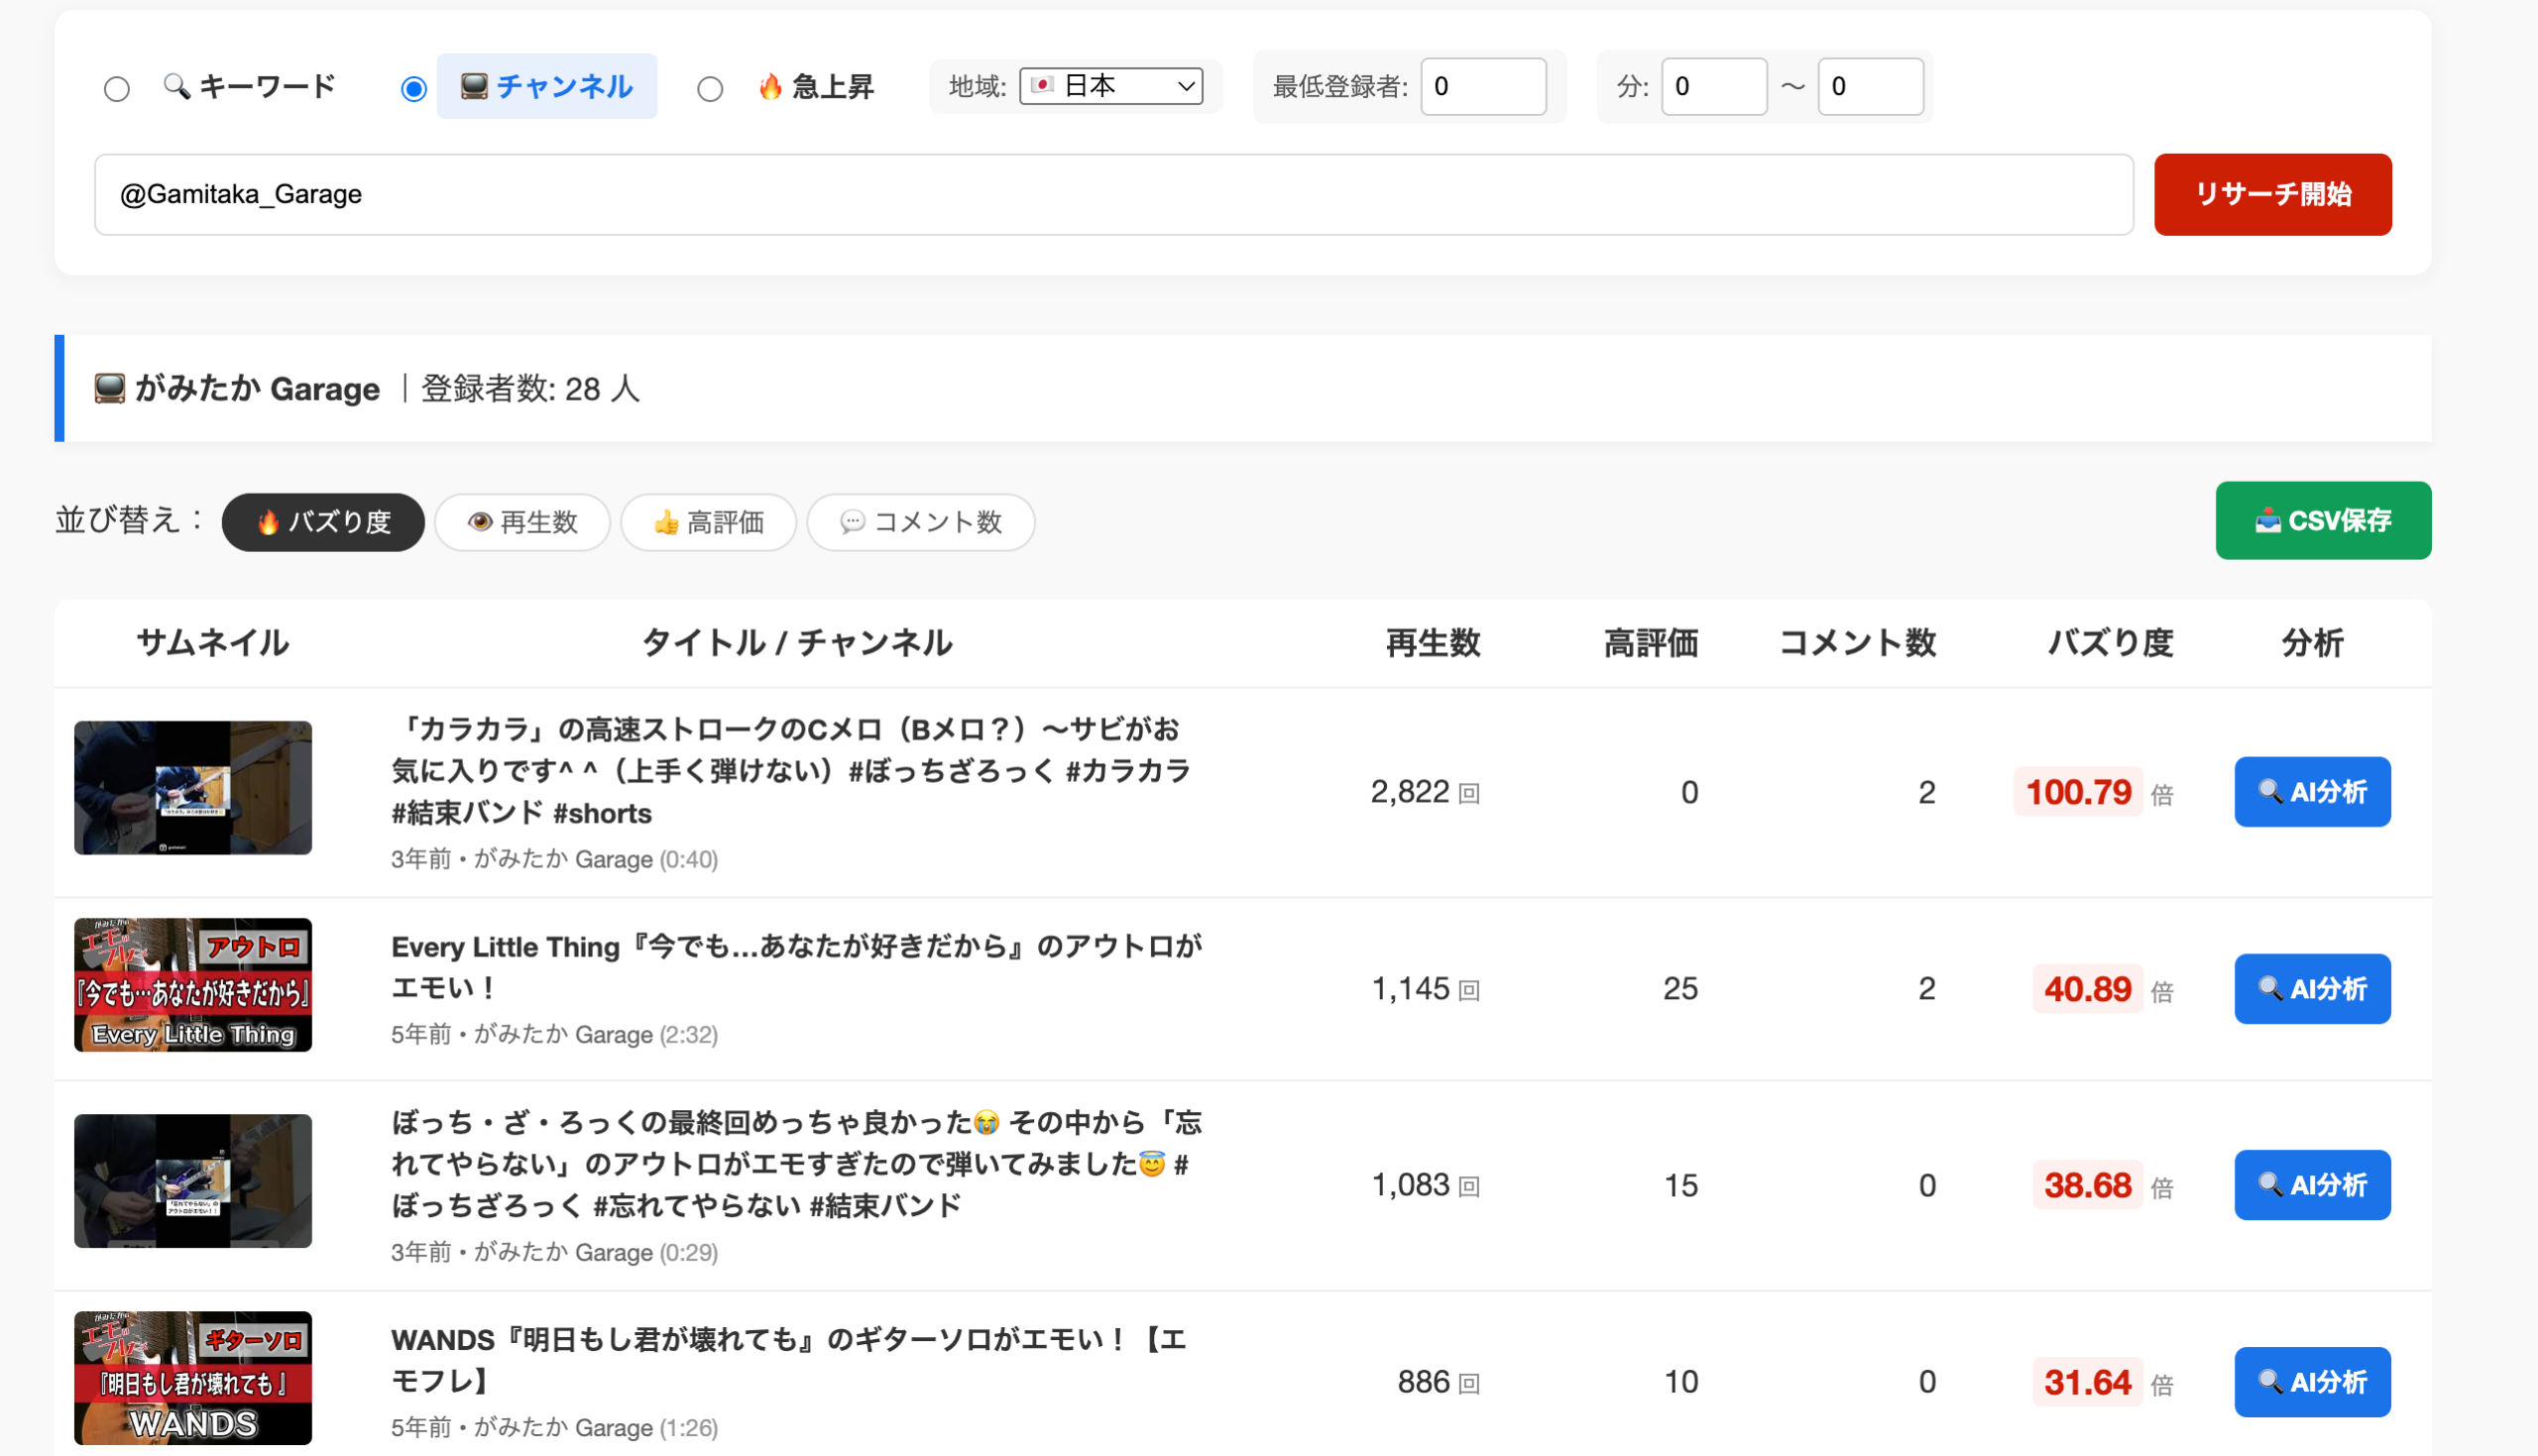Click the @Gamitaka_Garage search field
Image resolution: width=2538 pixels, height=1456 pixels.
[1113, 194]
